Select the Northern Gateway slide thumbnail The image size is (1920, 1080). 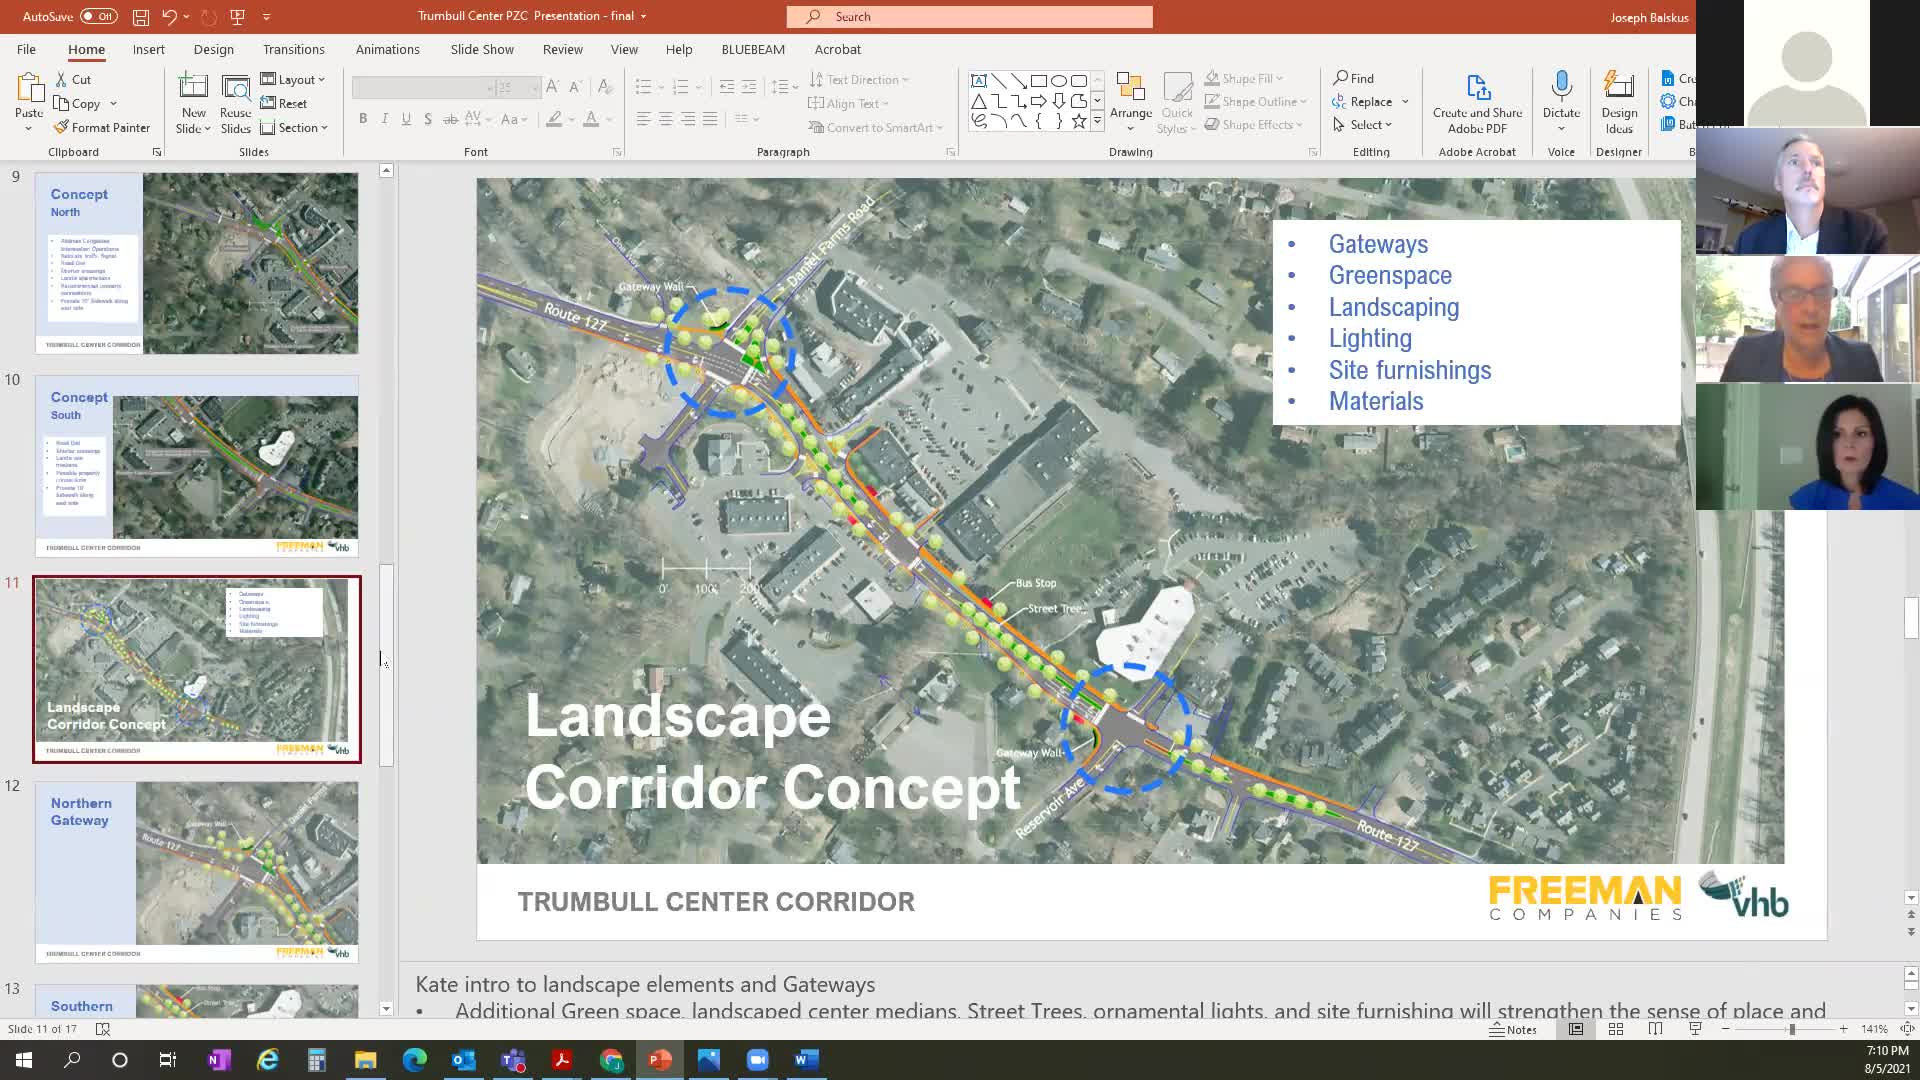pos(196,865)
